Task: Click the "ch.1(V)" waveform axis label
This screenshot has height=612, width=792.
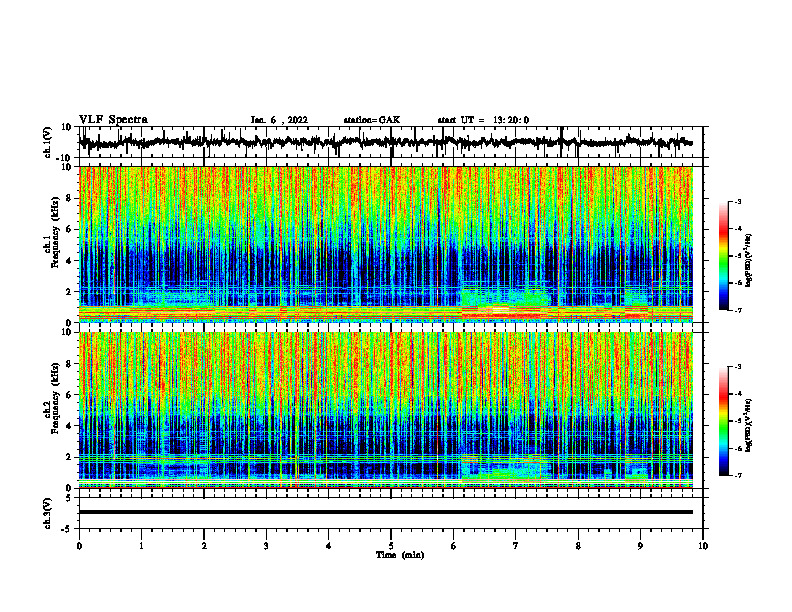Action: [48, 143]
